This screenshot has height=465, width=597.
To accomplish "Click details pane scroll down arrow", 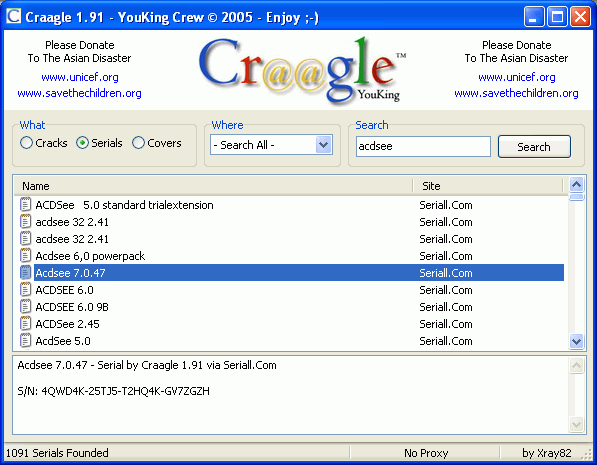I will 576,424.
